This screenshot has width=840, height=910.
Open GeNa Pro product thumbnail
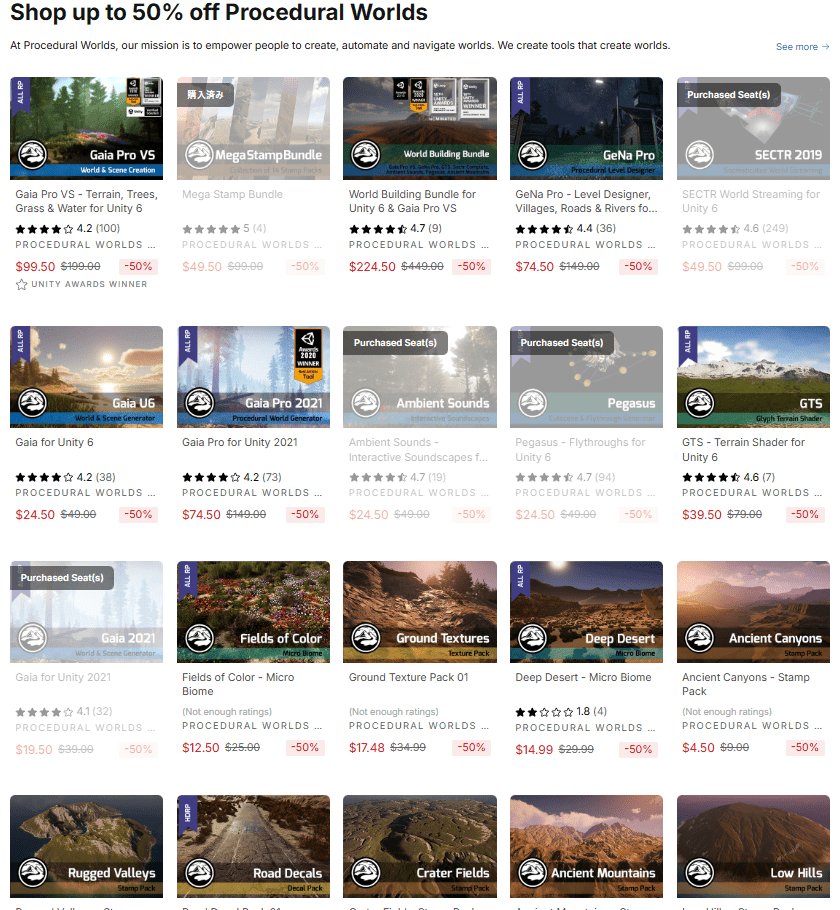point(586,128)
